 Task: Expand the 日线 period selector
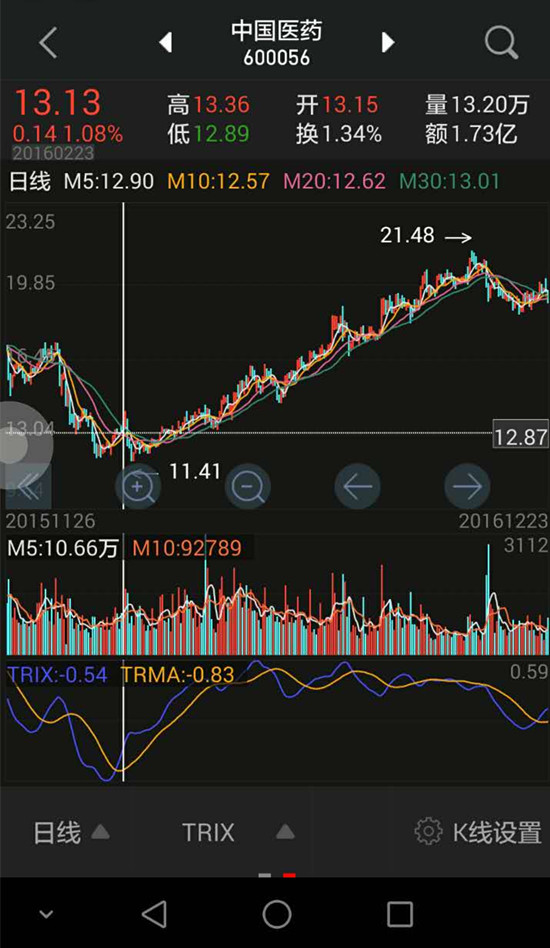point(71,833)
